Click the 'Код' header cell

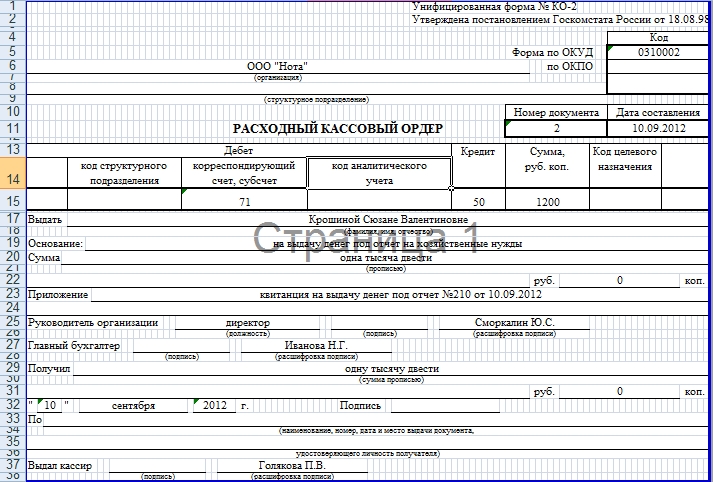pyautogui.click(x=658, y=38)
